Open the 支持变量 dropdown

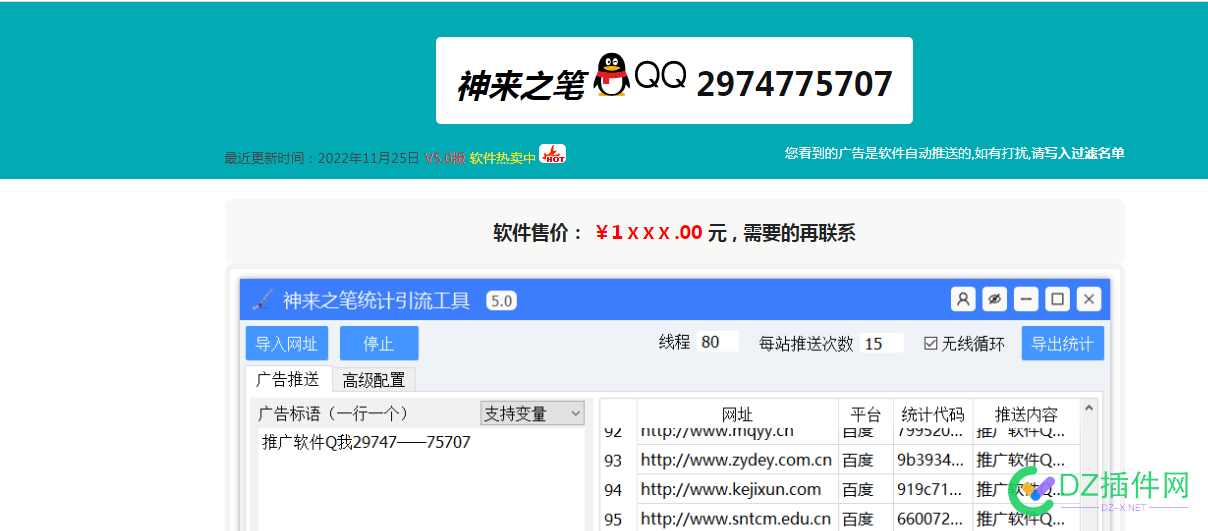(x=532, y=413)
